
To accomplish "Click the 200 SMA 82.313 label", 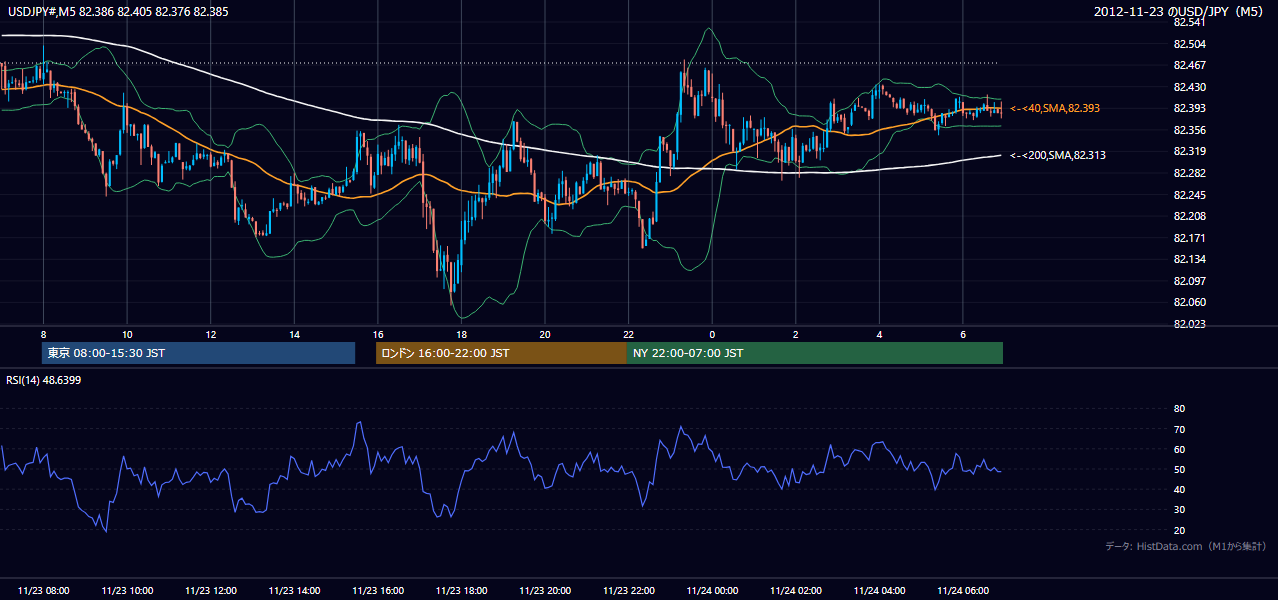I will pyautogui.click(x=1058, y=155).
